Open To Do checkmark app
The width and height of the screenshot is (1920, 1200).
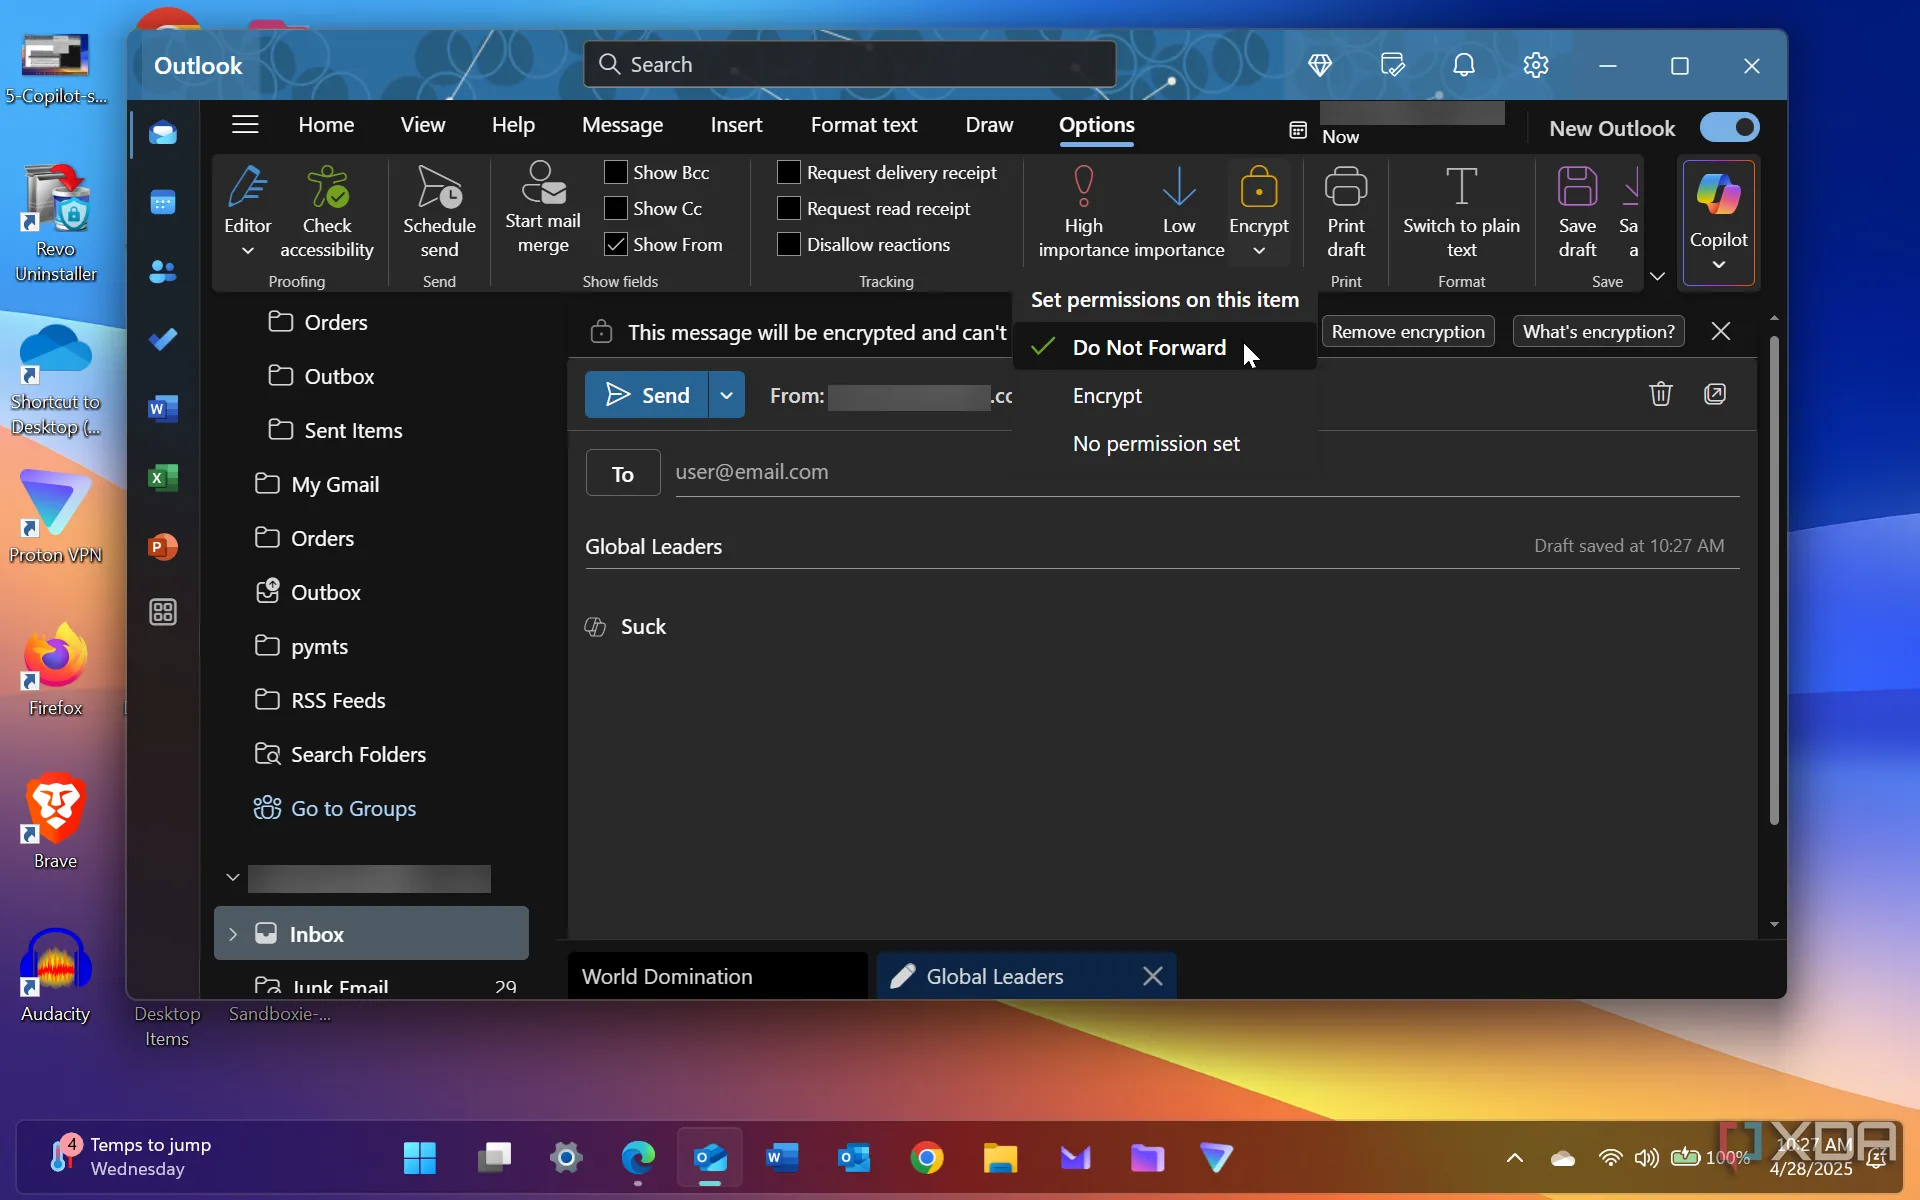coord(163,340)
